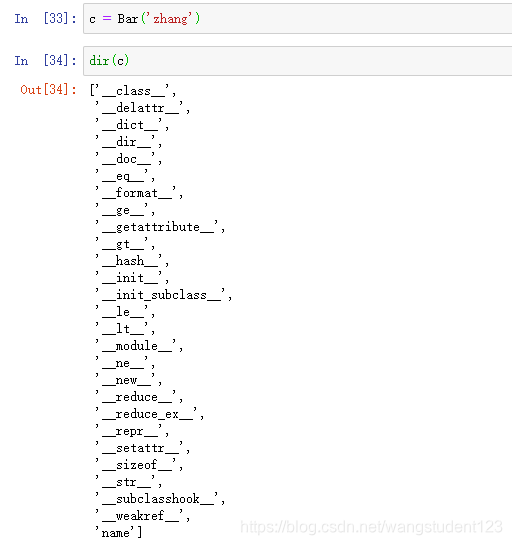Click '__new__' in the output list
The image size is (512, 545).
[x=125, y=380]
